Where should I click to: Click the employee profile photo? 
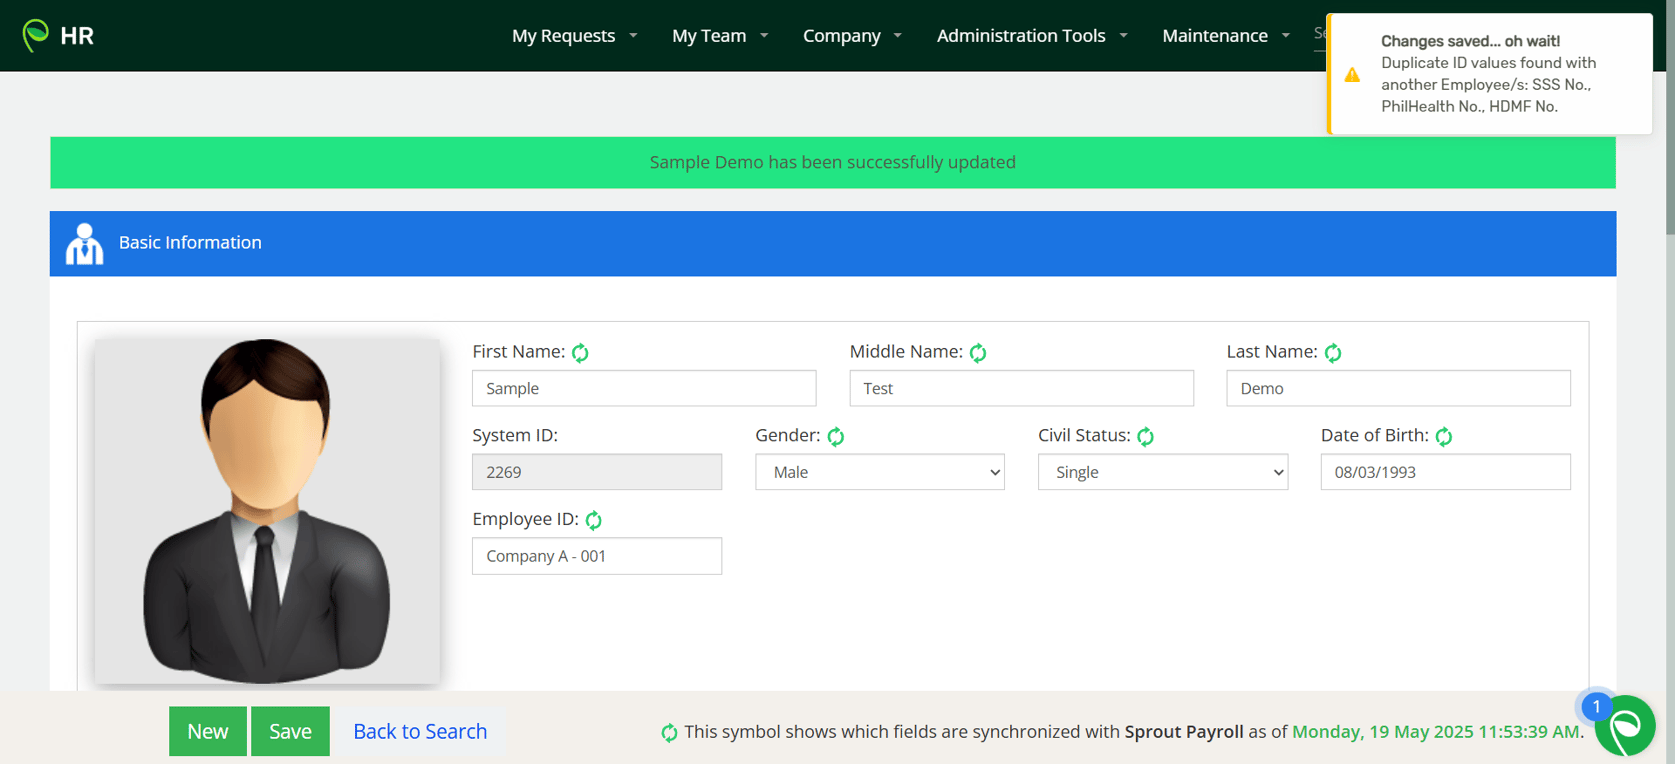tap(267, 511)
